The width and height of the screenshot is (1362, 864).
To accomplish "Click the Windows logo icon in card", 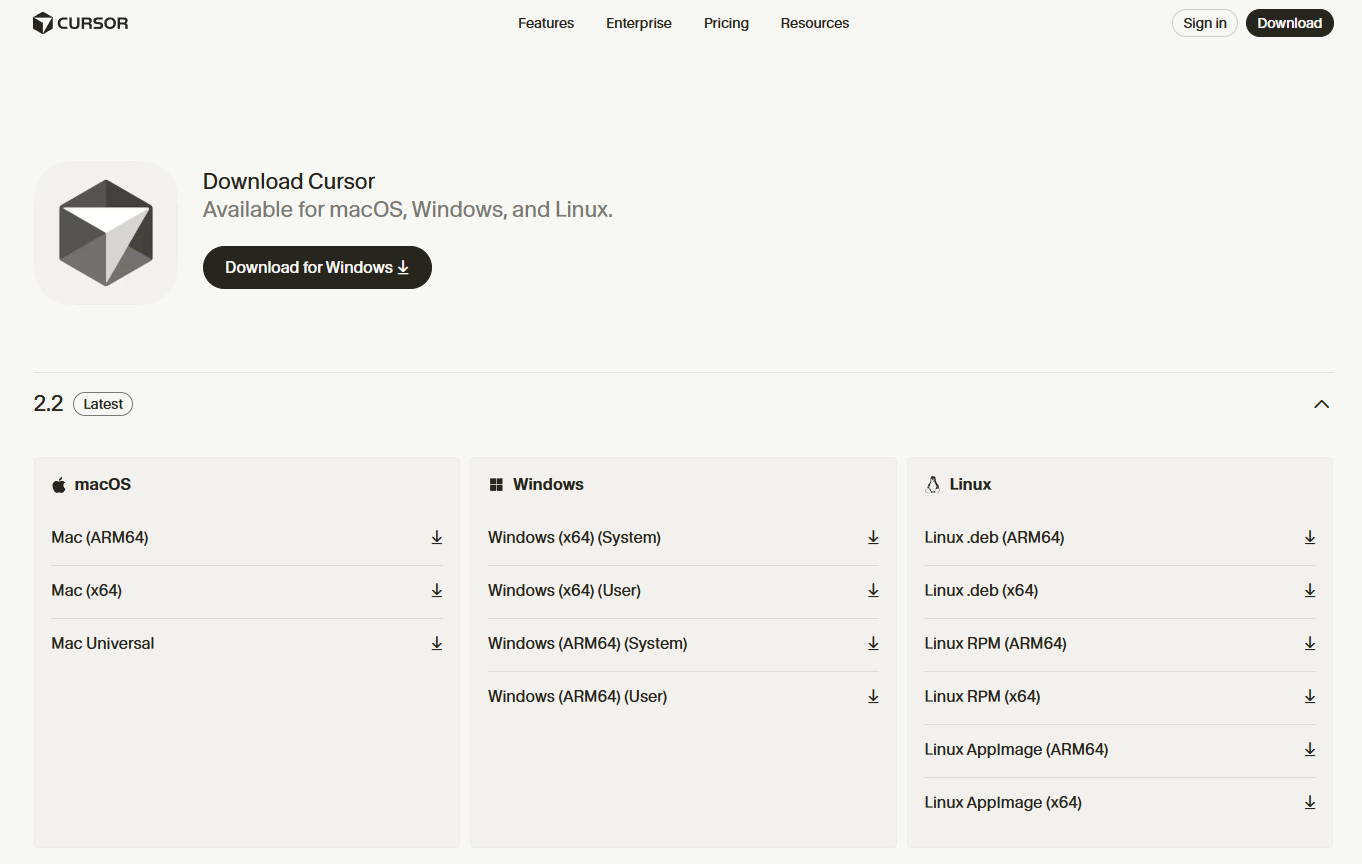I will 495,485.
